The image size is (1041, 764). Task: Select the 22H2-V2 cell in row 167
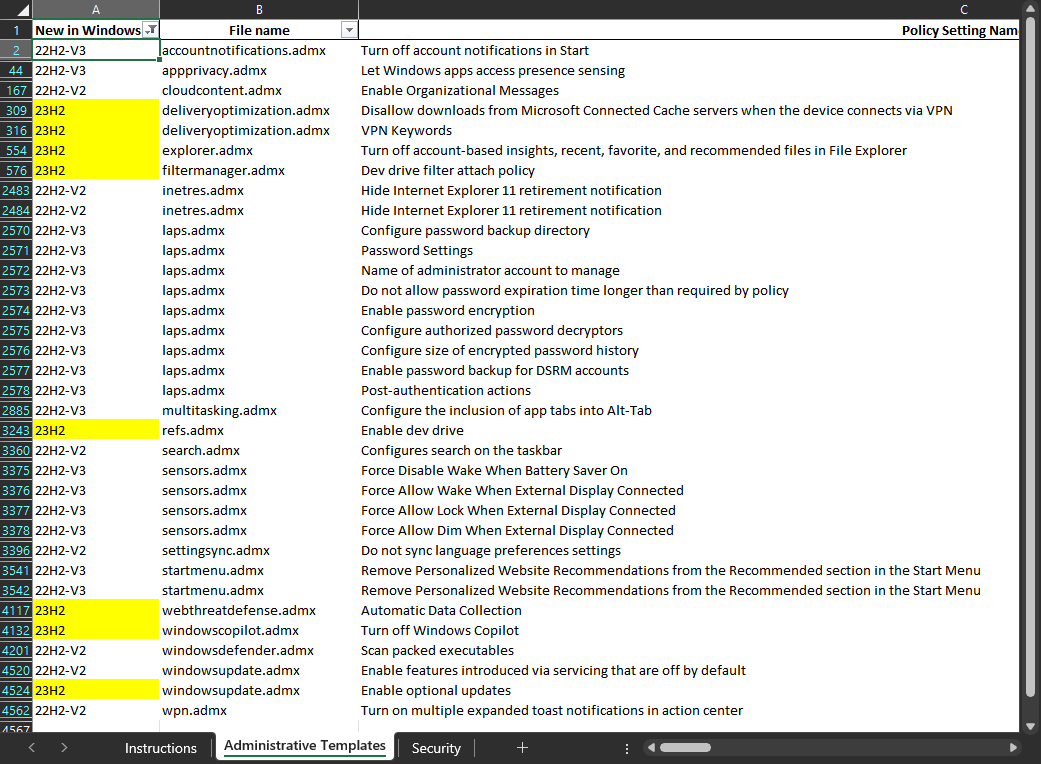point(96,90)
